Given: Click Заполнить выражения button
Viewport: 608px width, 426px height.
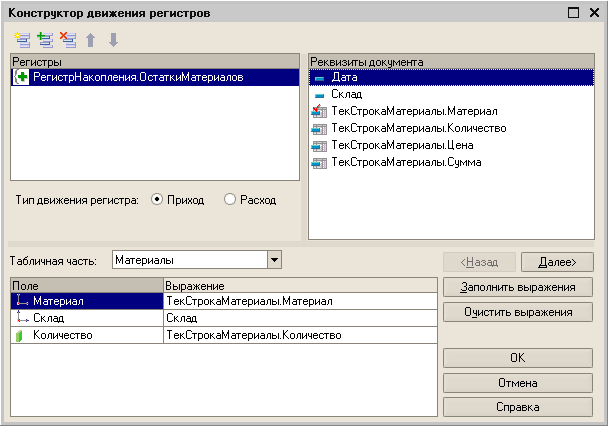Looking at the screenshot, I should (518, 287).
